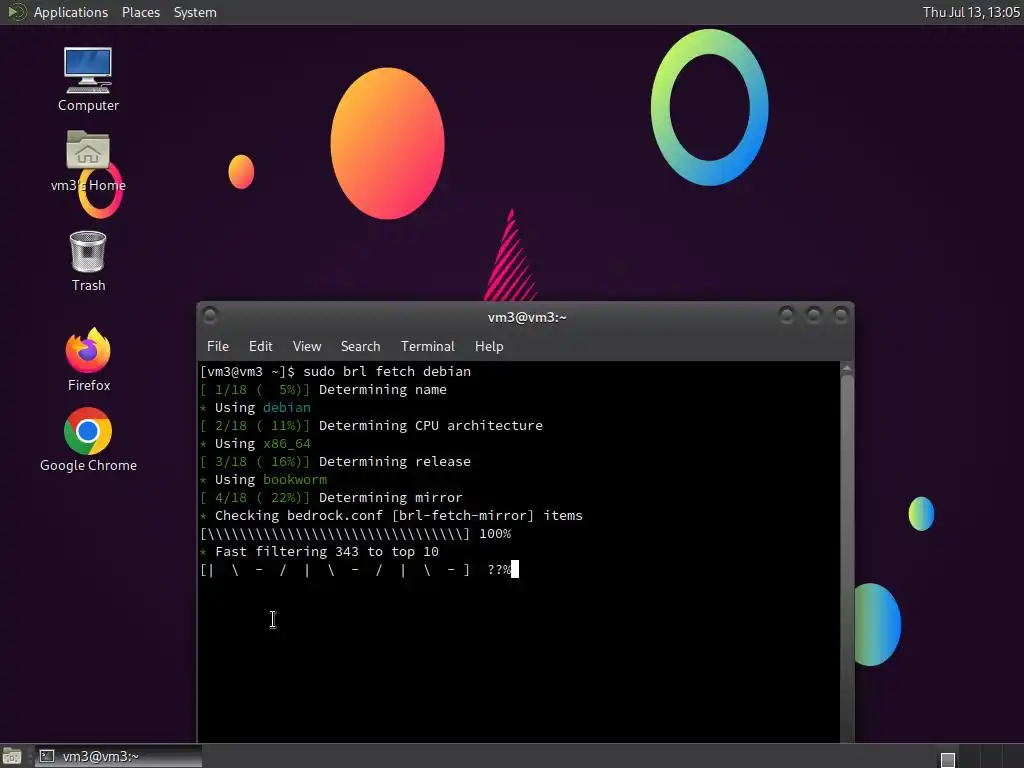Viewport: 1024px width, 768px height.
Task: Open the terminal Help menu
Action: pos(488,346)
